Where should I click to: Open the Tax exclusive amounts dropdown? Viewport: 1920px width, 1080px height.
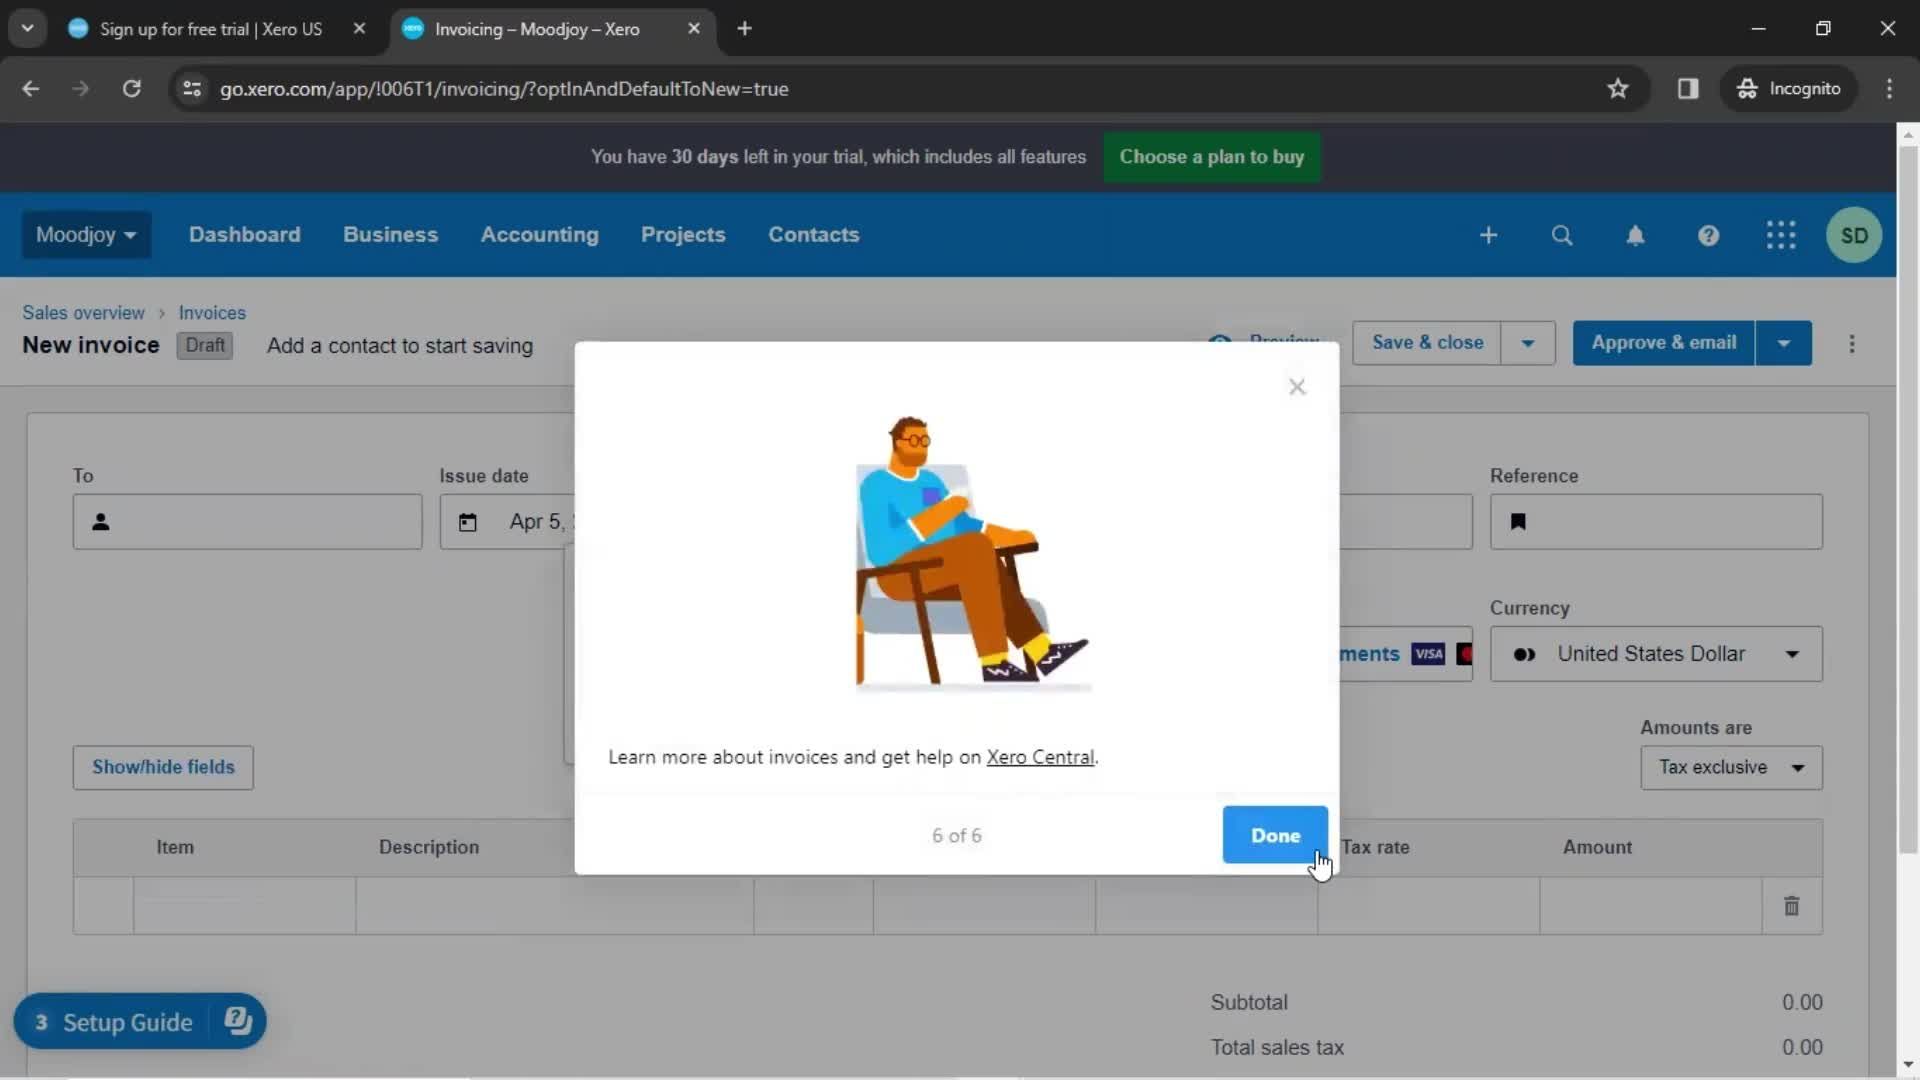[1731, 768]
